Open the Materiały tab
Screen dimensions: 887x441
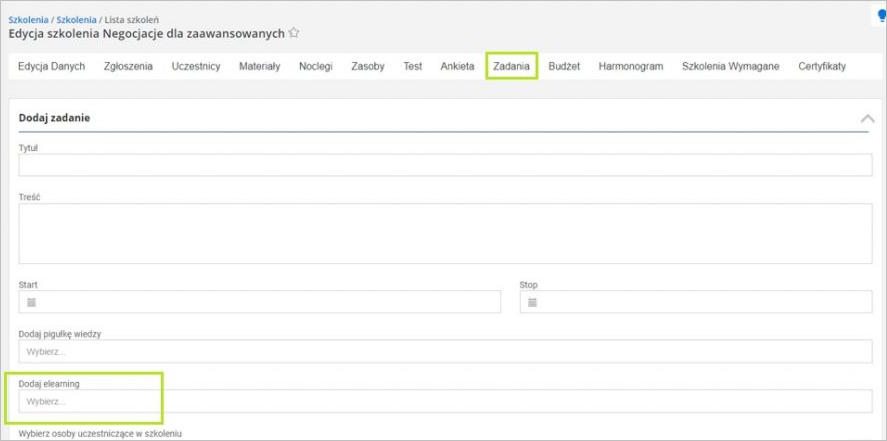tap(260, 66)
